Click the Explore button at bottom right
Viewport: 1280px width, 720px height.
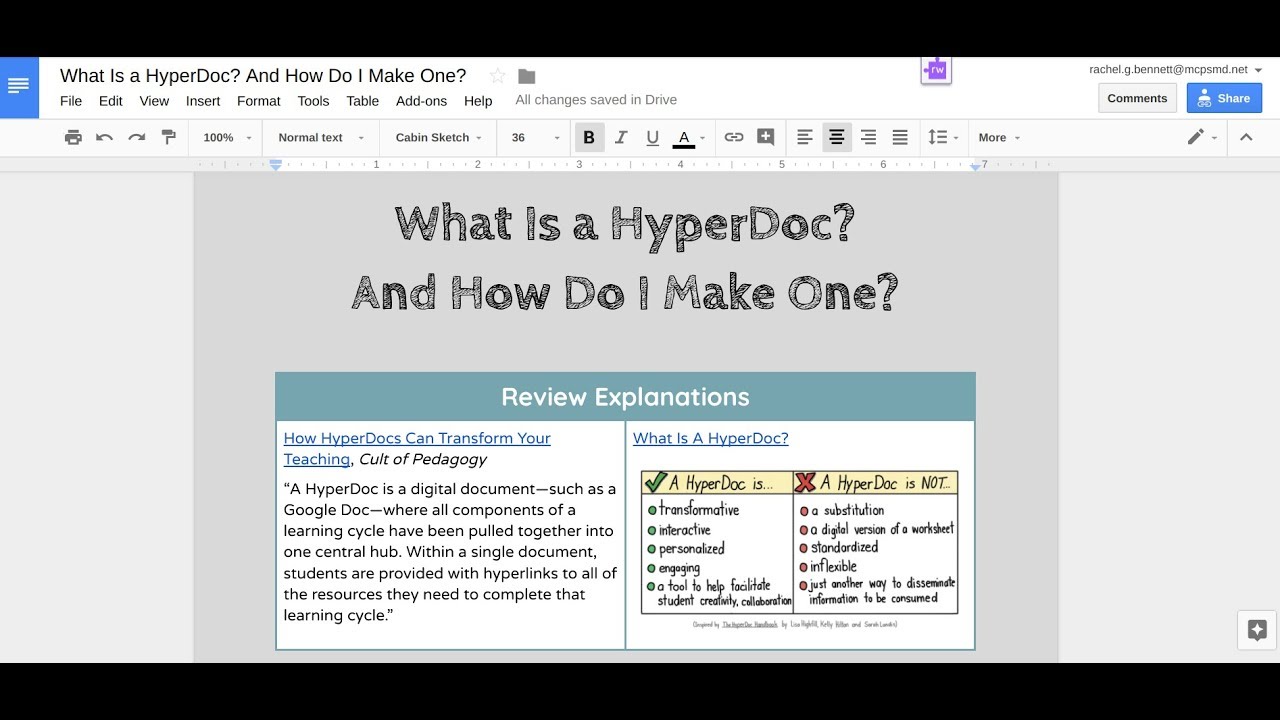[x=1257, y=630]
